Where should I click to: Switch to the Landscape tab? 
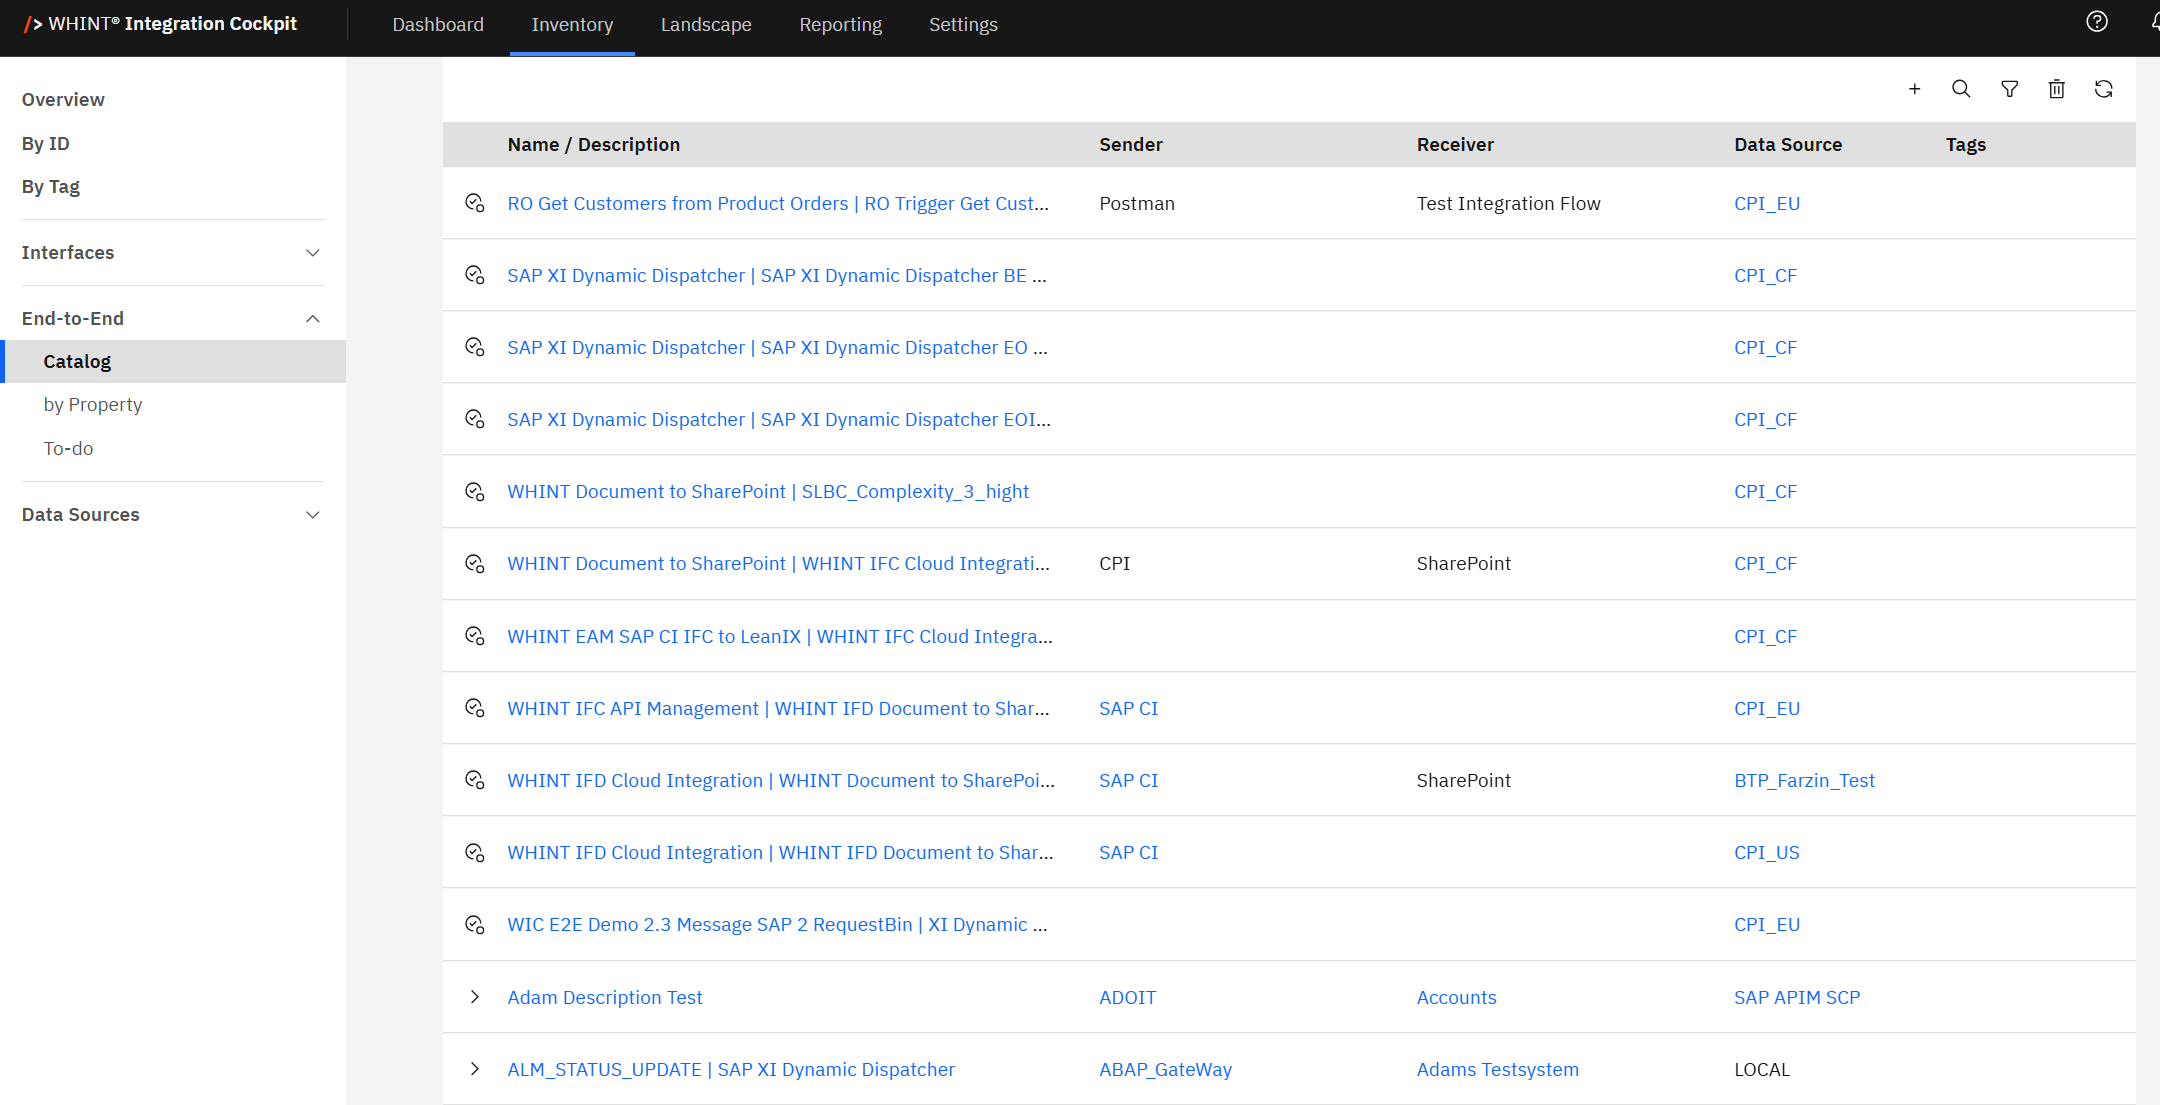click(705, 25)
